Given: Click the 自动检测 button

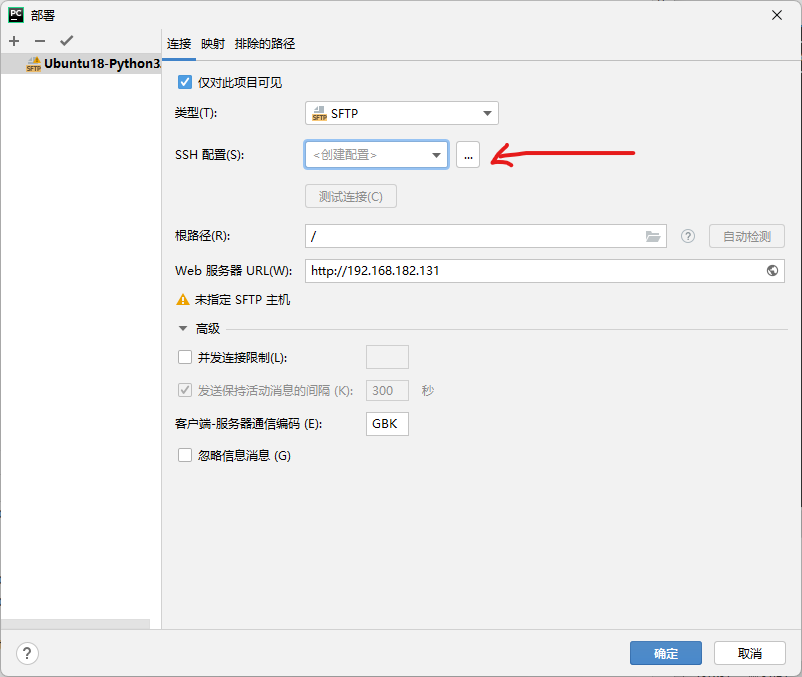Looking at the screenshot, I should [x=747, y=236].
